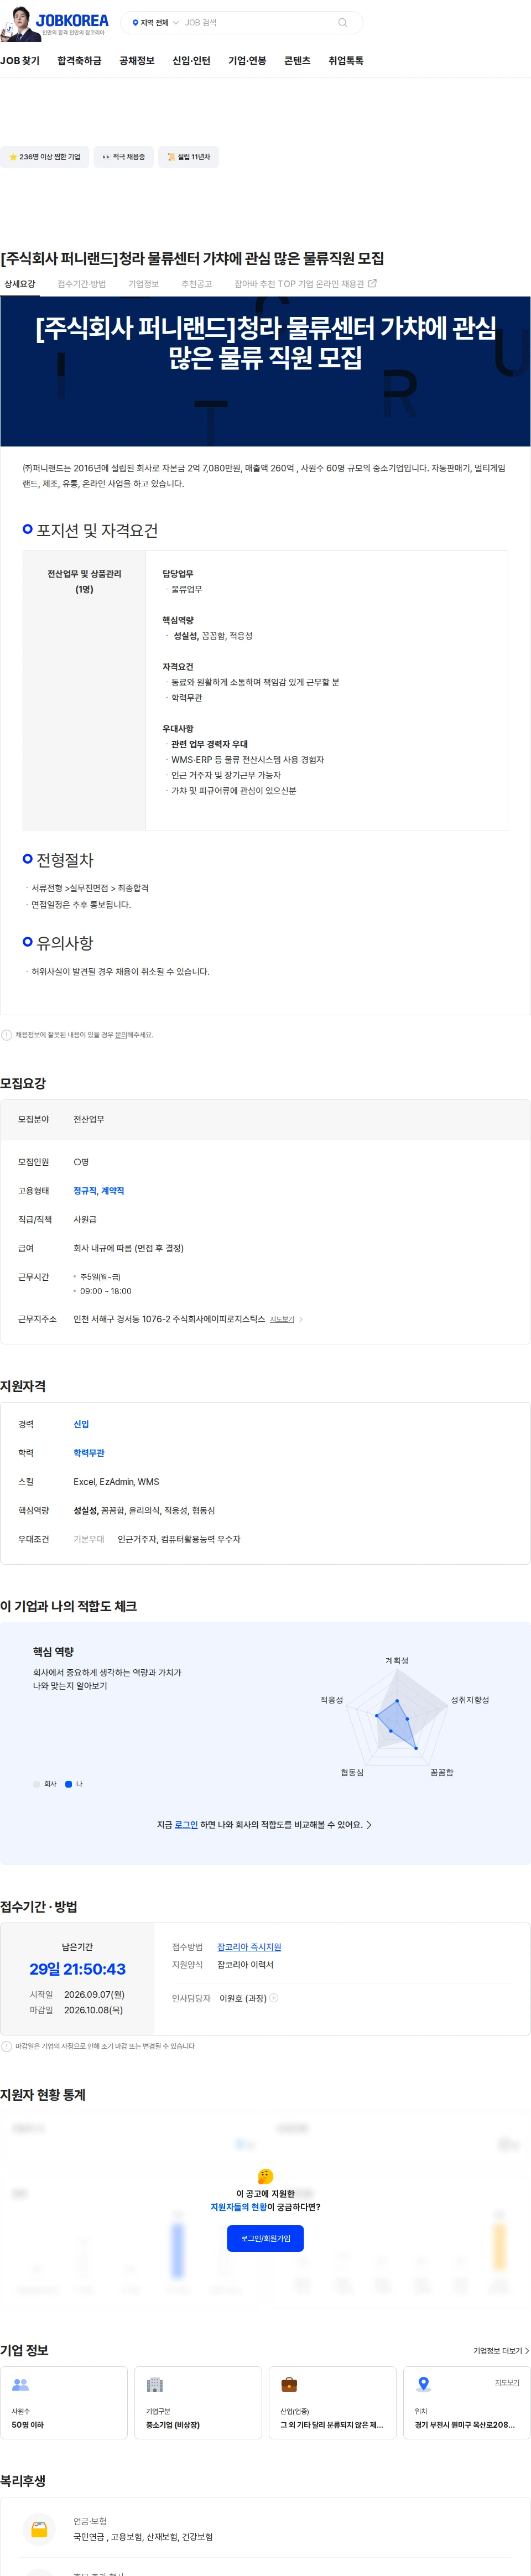Image resolution: width=531 pixels, height=2576 pixels.
Task: Click the 로그인/회원가입 button
Action: pyautogui.click(x=265, y=2238)
